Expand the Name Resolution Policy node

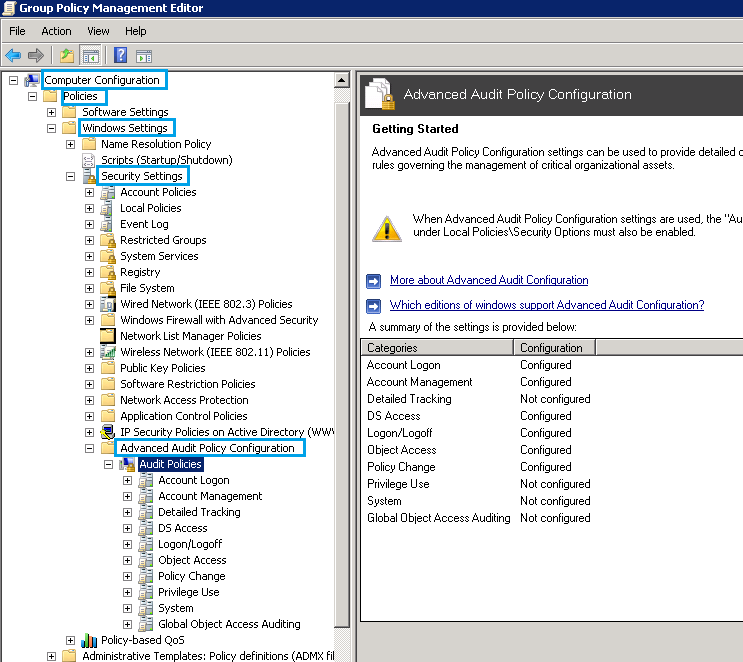71,145
